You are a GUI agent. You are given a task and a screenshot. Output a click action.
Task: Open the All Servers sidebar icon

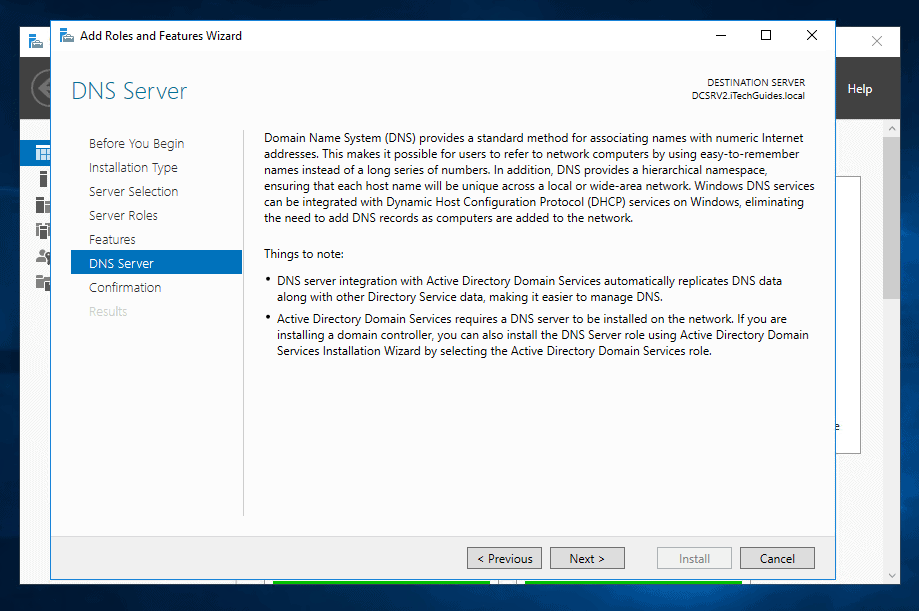43,205
